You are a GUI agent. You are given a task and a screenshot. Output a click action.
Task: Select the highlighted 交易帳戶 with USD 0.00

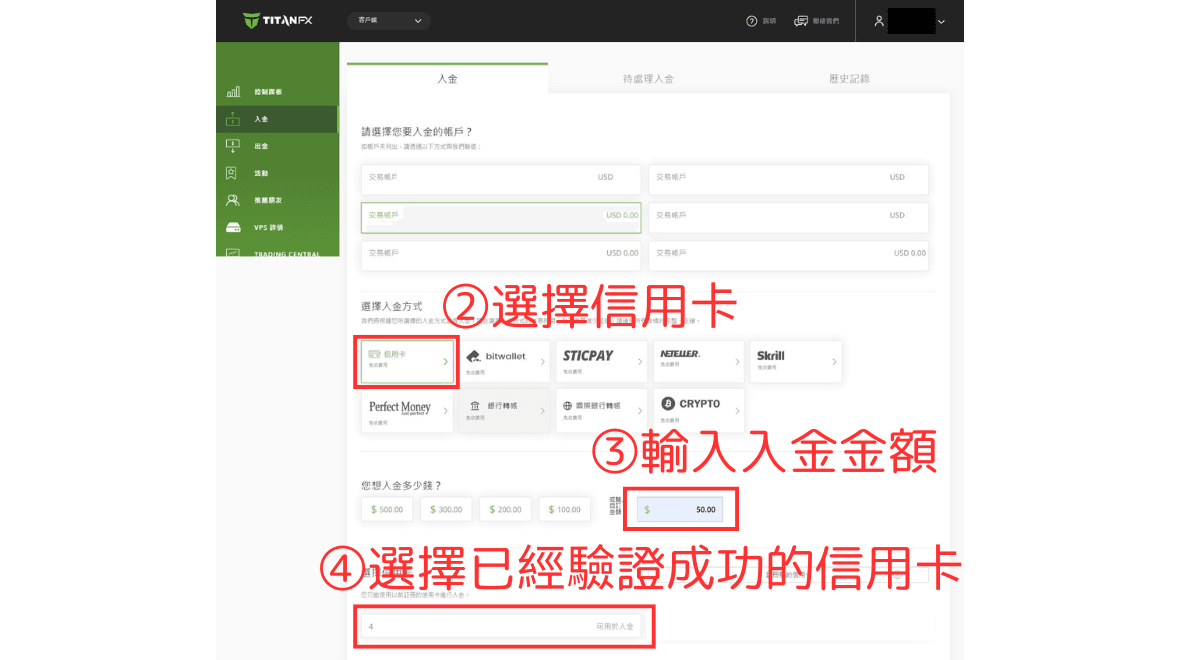(x=501, y=217)
